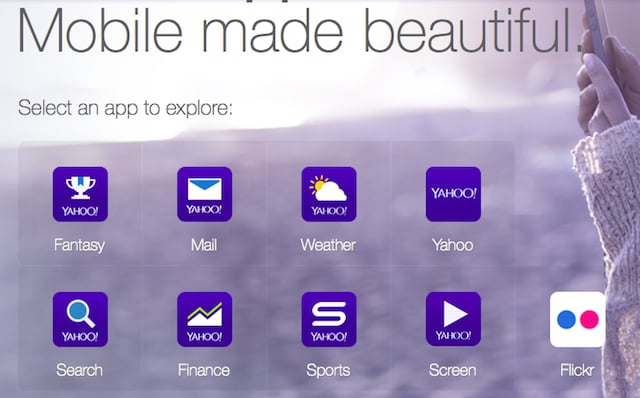The width and height of the screenshot is (640, 398).
Task: Click the "Yahoo" app label
Action: 453,245
